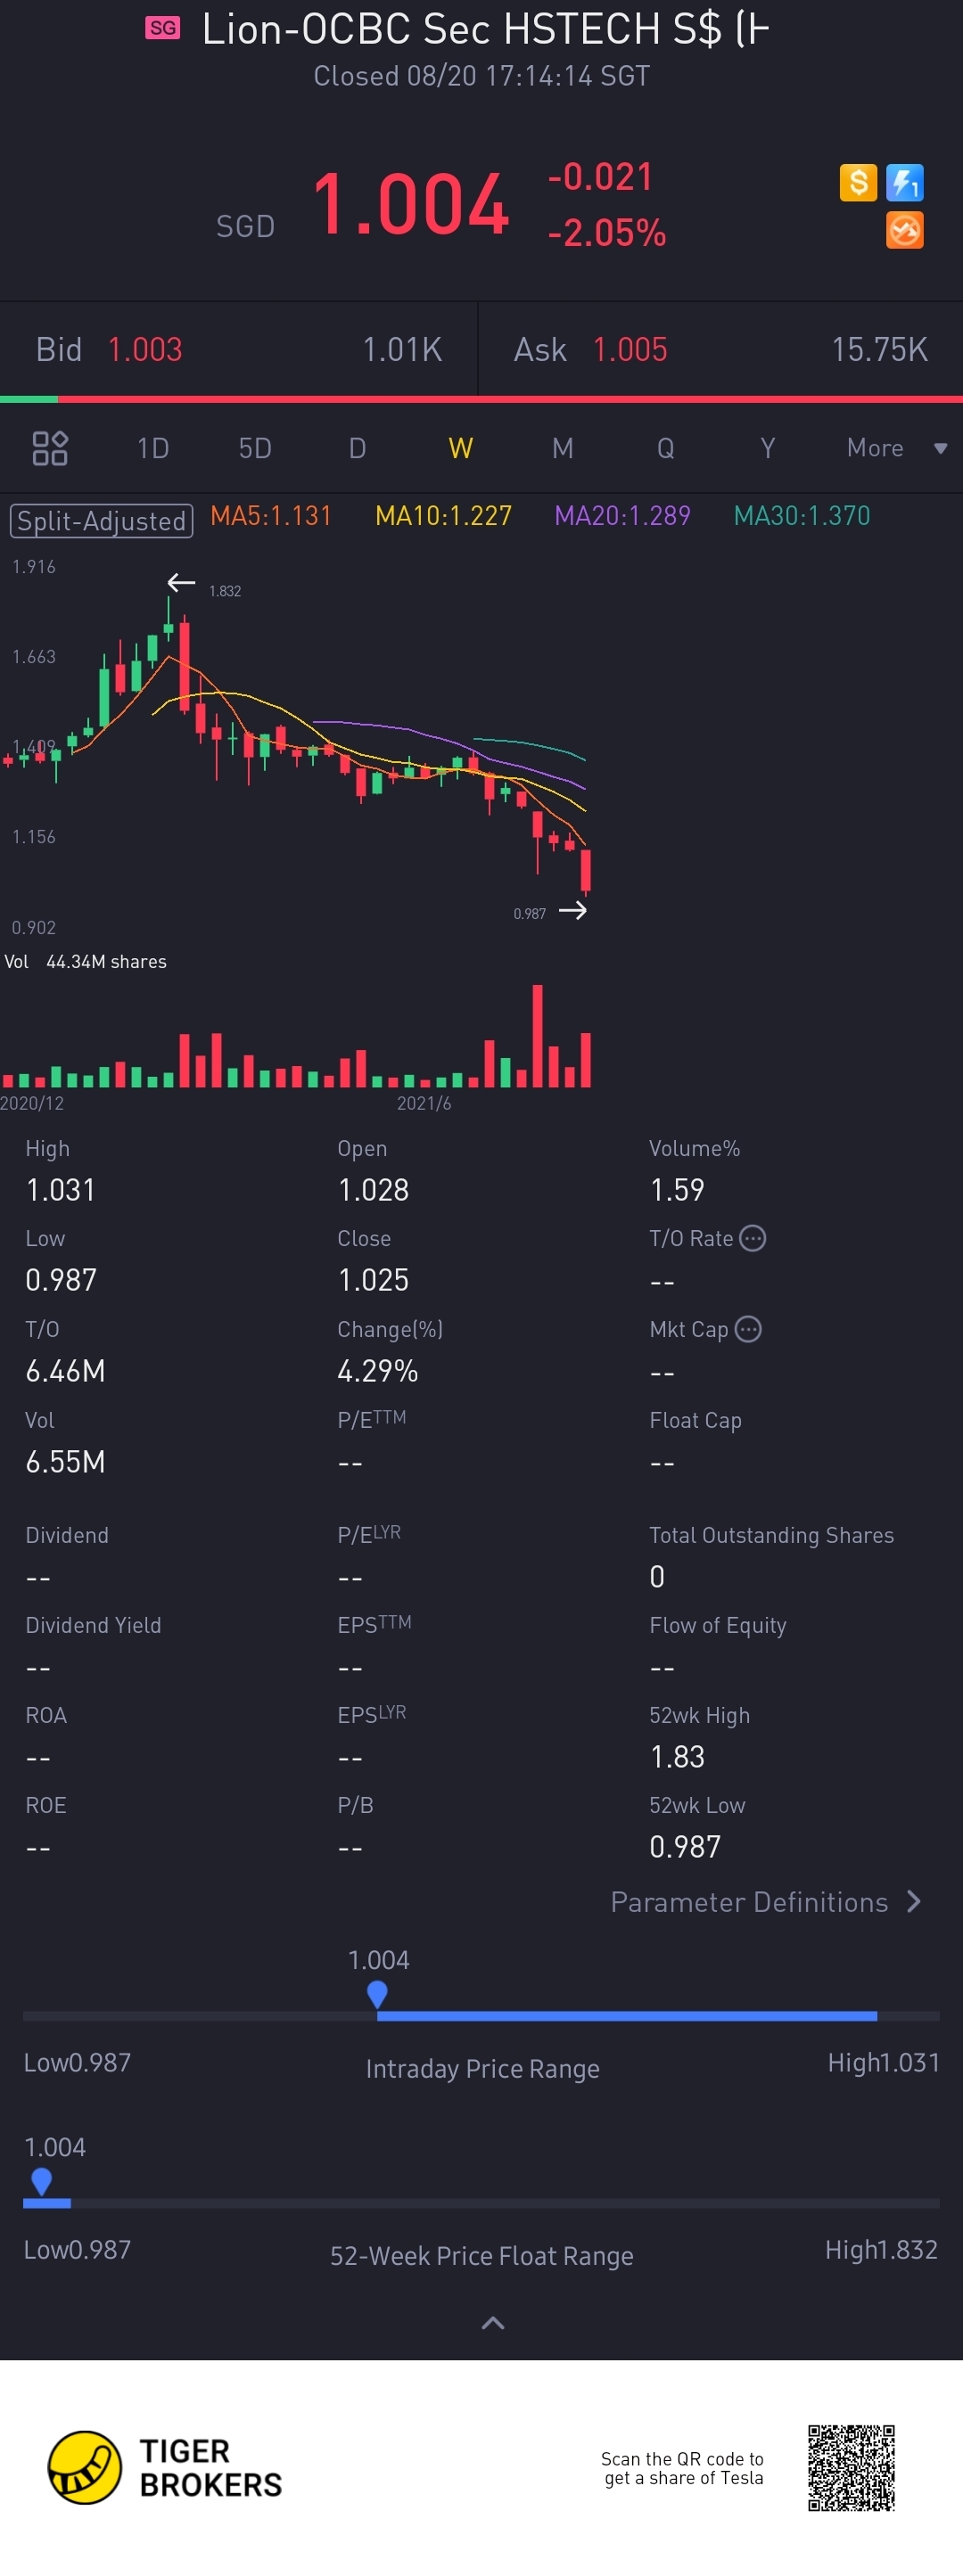Screen dimensions: 963x2576
Task: Tap the Tiger Brokers logo
Action: coord(166,2467)
